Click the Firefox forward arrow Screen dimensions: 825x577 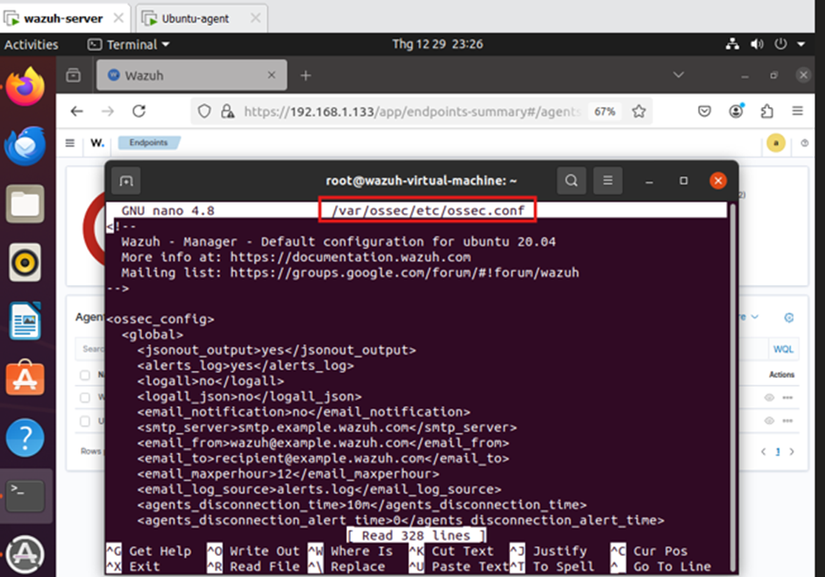107,111
